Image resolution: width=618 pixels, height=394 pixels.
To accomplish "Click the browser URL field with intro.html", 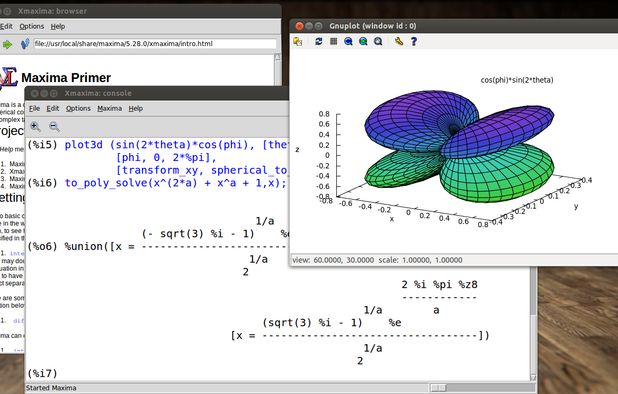I will (155, 44).
